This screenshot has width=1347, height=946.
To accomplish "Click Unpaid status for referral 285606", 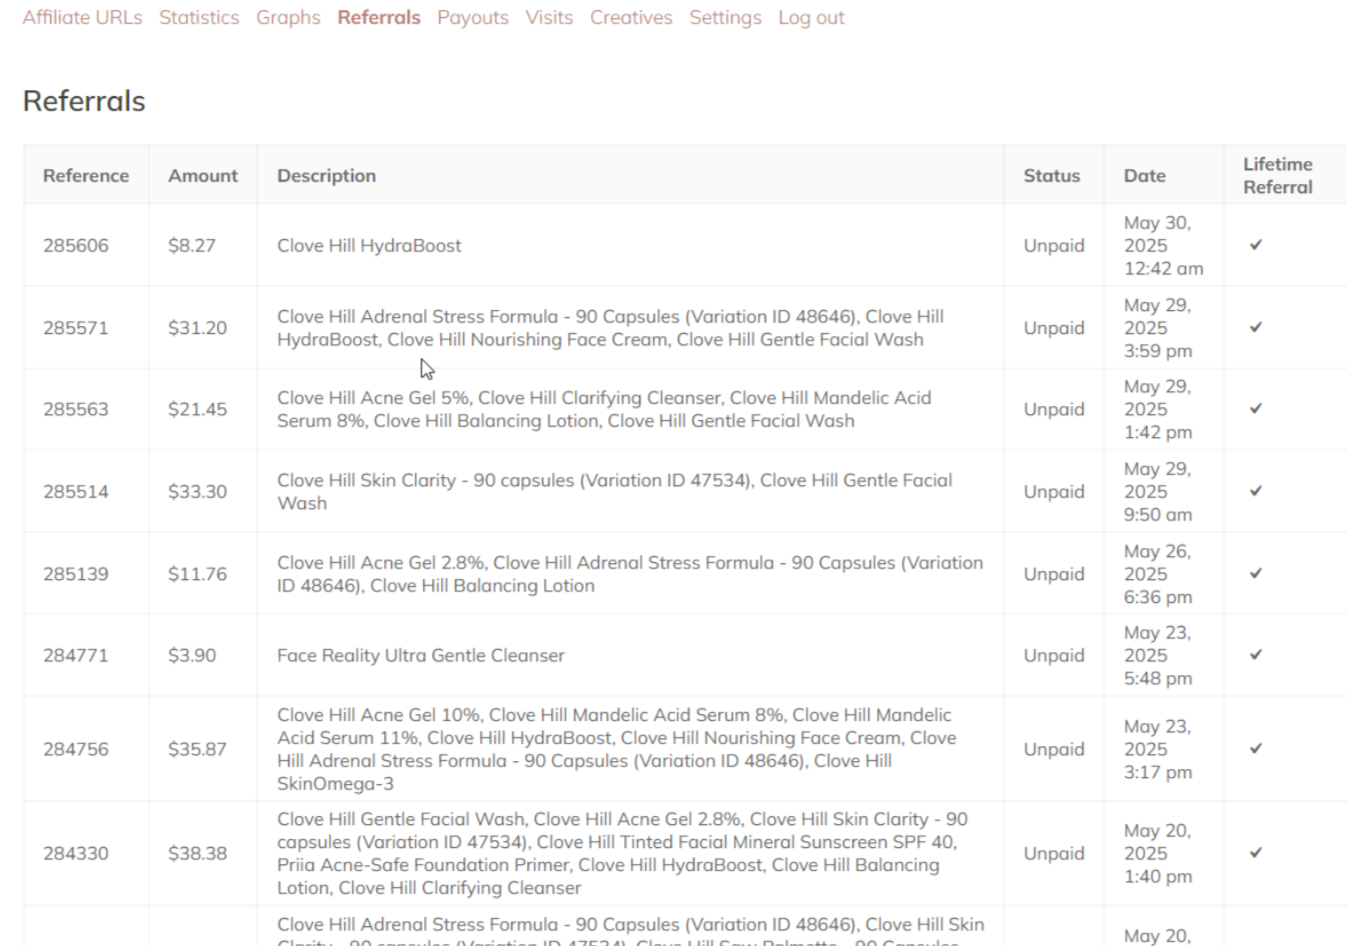I will click(x=1054, y=245).
